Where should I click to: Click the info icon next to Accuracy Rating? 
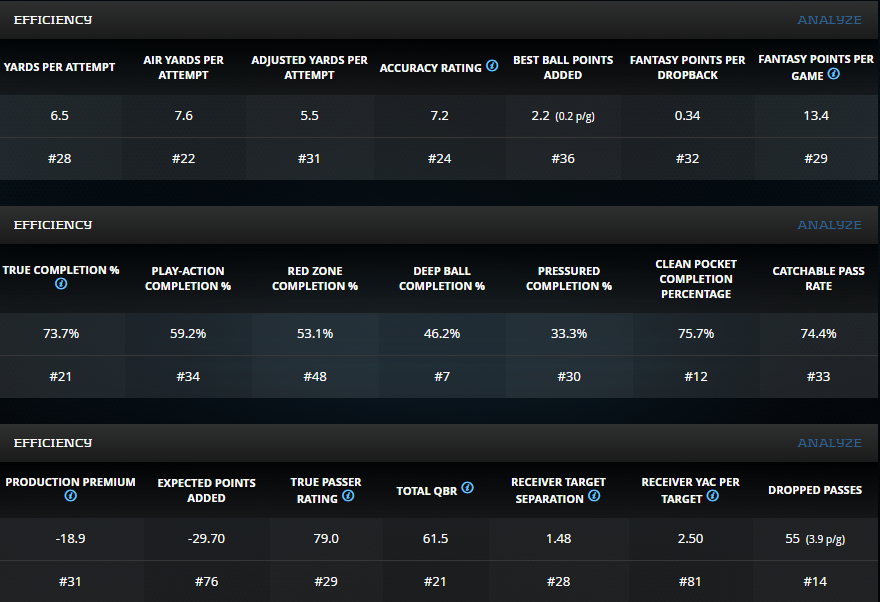coord(491,67)
